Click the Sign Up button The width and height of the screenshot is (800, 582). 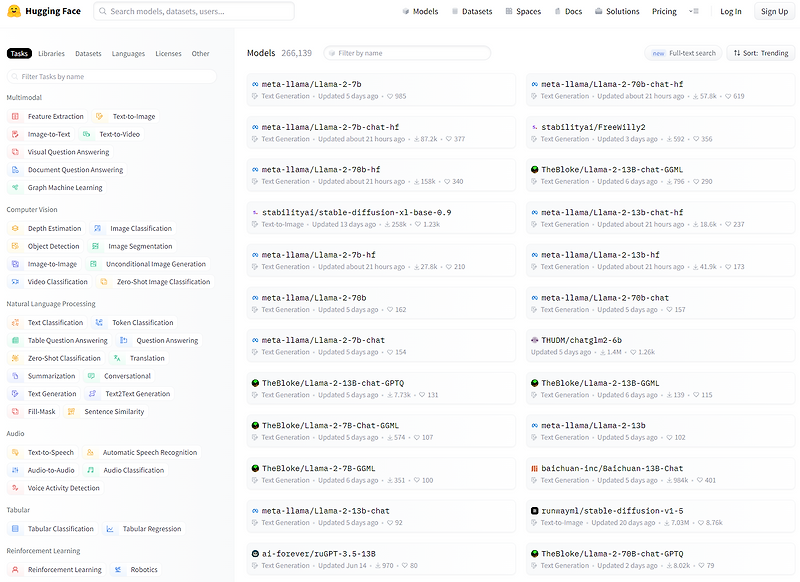tap(774, 11)
